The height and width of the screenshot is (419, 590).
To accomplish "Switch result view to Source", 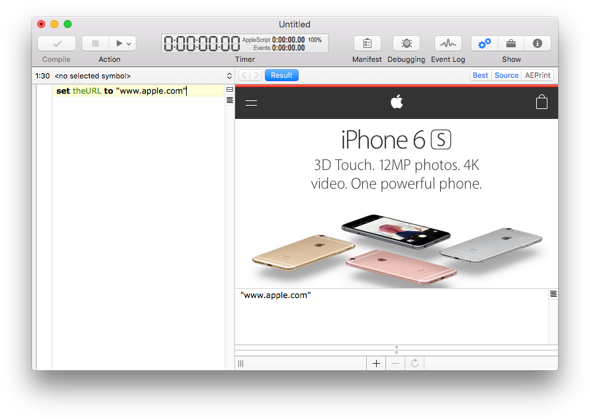I will (506, 75).
